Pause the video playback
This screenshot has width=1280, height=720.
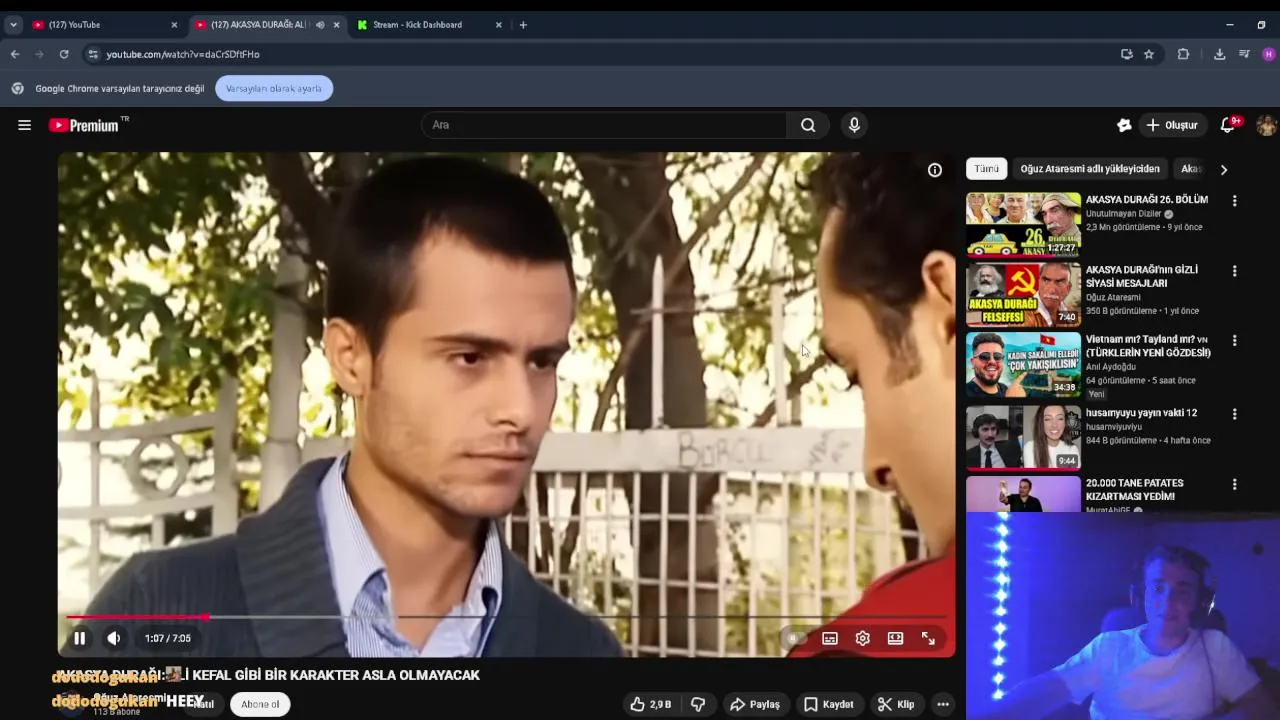tap(79, 638)
